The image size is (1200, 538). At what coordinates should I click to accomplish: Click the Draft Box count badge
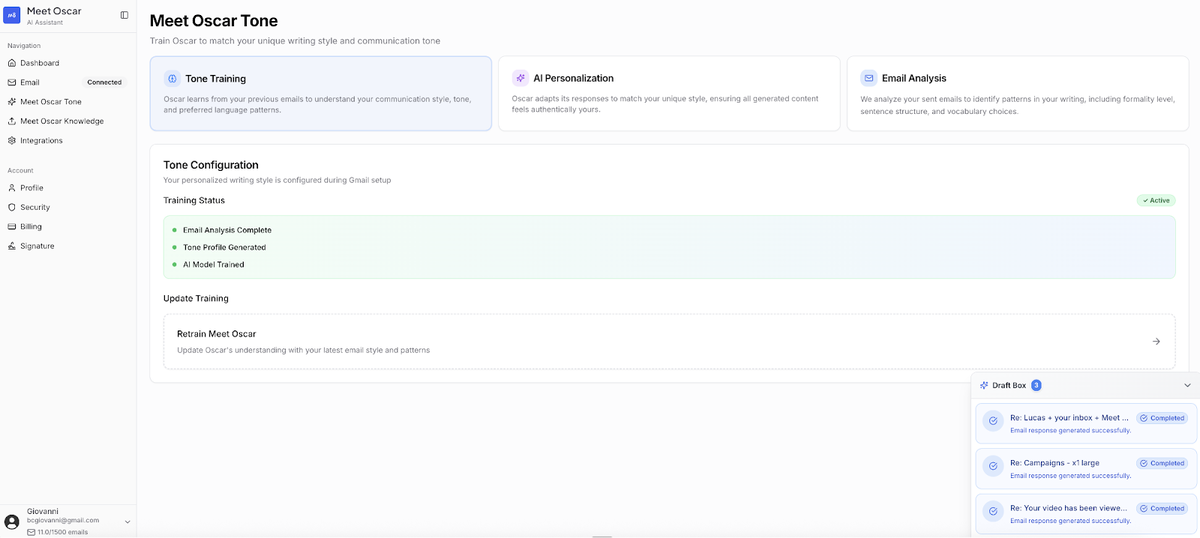click(x=1036, y=385)
